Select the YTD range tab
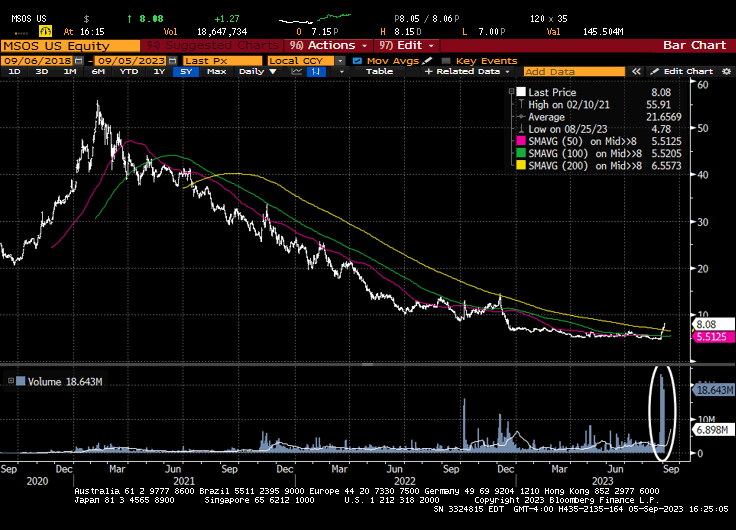Image resolution: width=736 pixels, height=530 pixels. click(129, 71)
